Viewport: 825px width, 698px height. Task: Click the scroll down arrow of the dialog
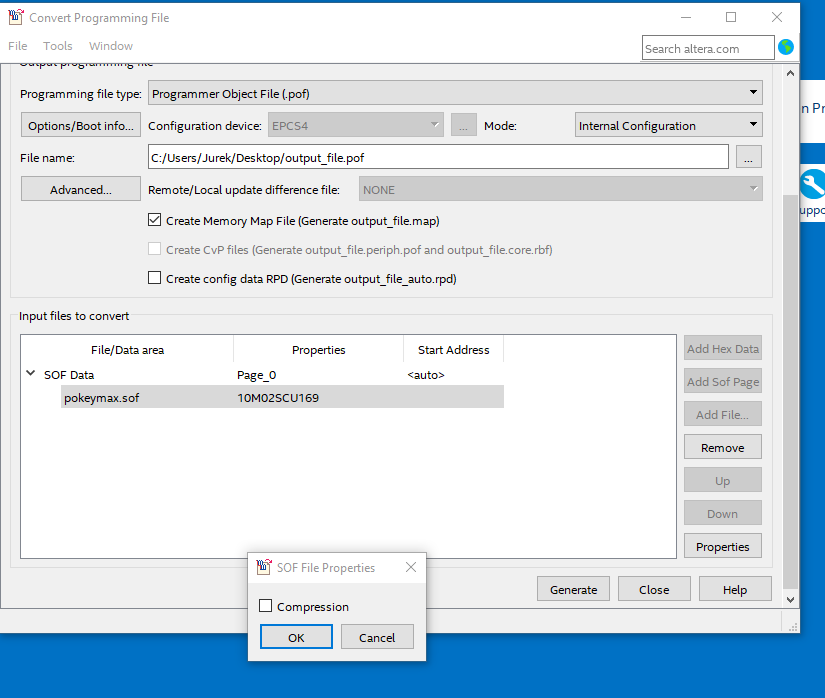pyautogui.click(x=790, y=599)
